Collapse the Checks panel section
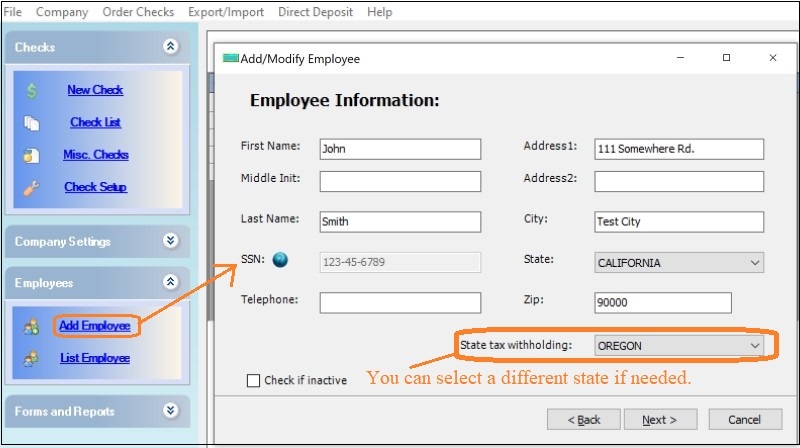This screenshot has width=800, height=448. (x=170, y=47)
